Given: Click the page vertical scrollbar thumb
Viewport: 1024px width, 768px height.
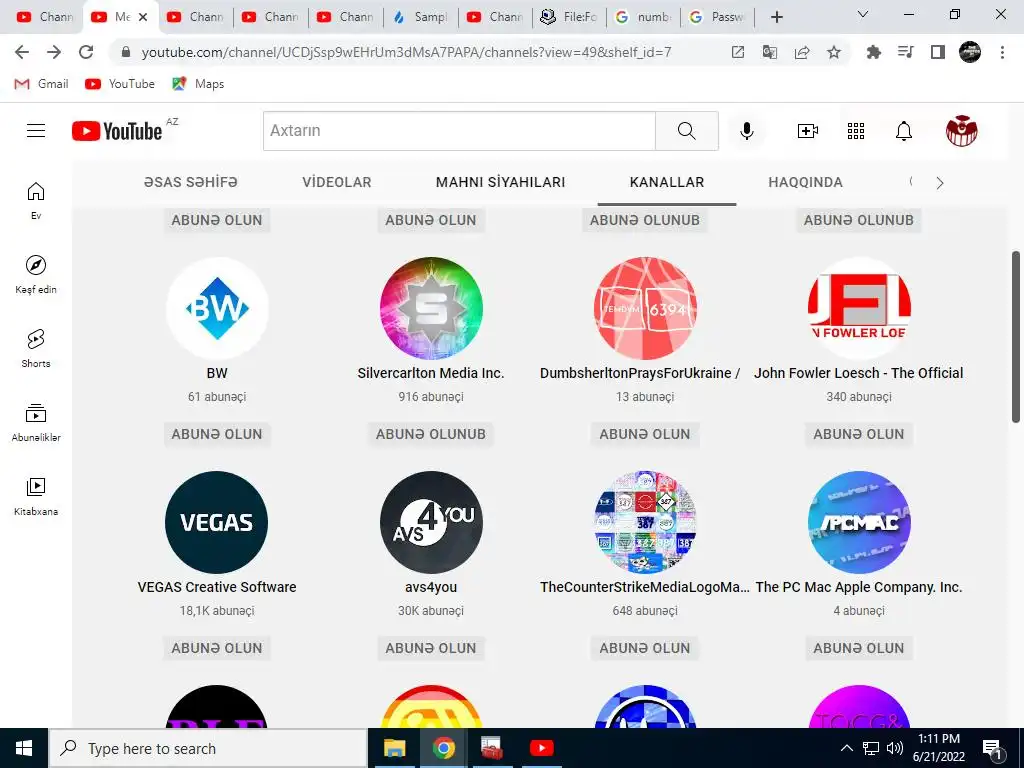Looking at the screenshot, I should [x=1016, y=336].
